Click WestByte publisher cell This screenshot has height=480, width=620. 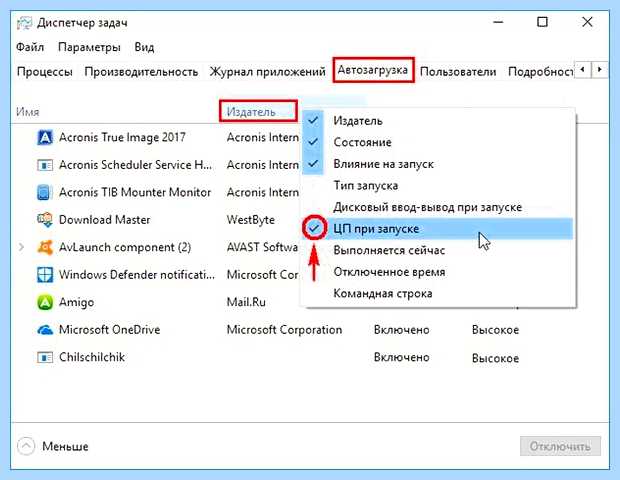[x=251, y=220]
